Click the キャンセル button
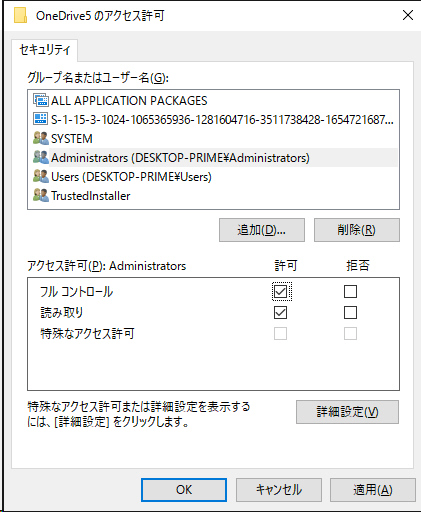The image size is (421, 512). (x=279, y=490)
